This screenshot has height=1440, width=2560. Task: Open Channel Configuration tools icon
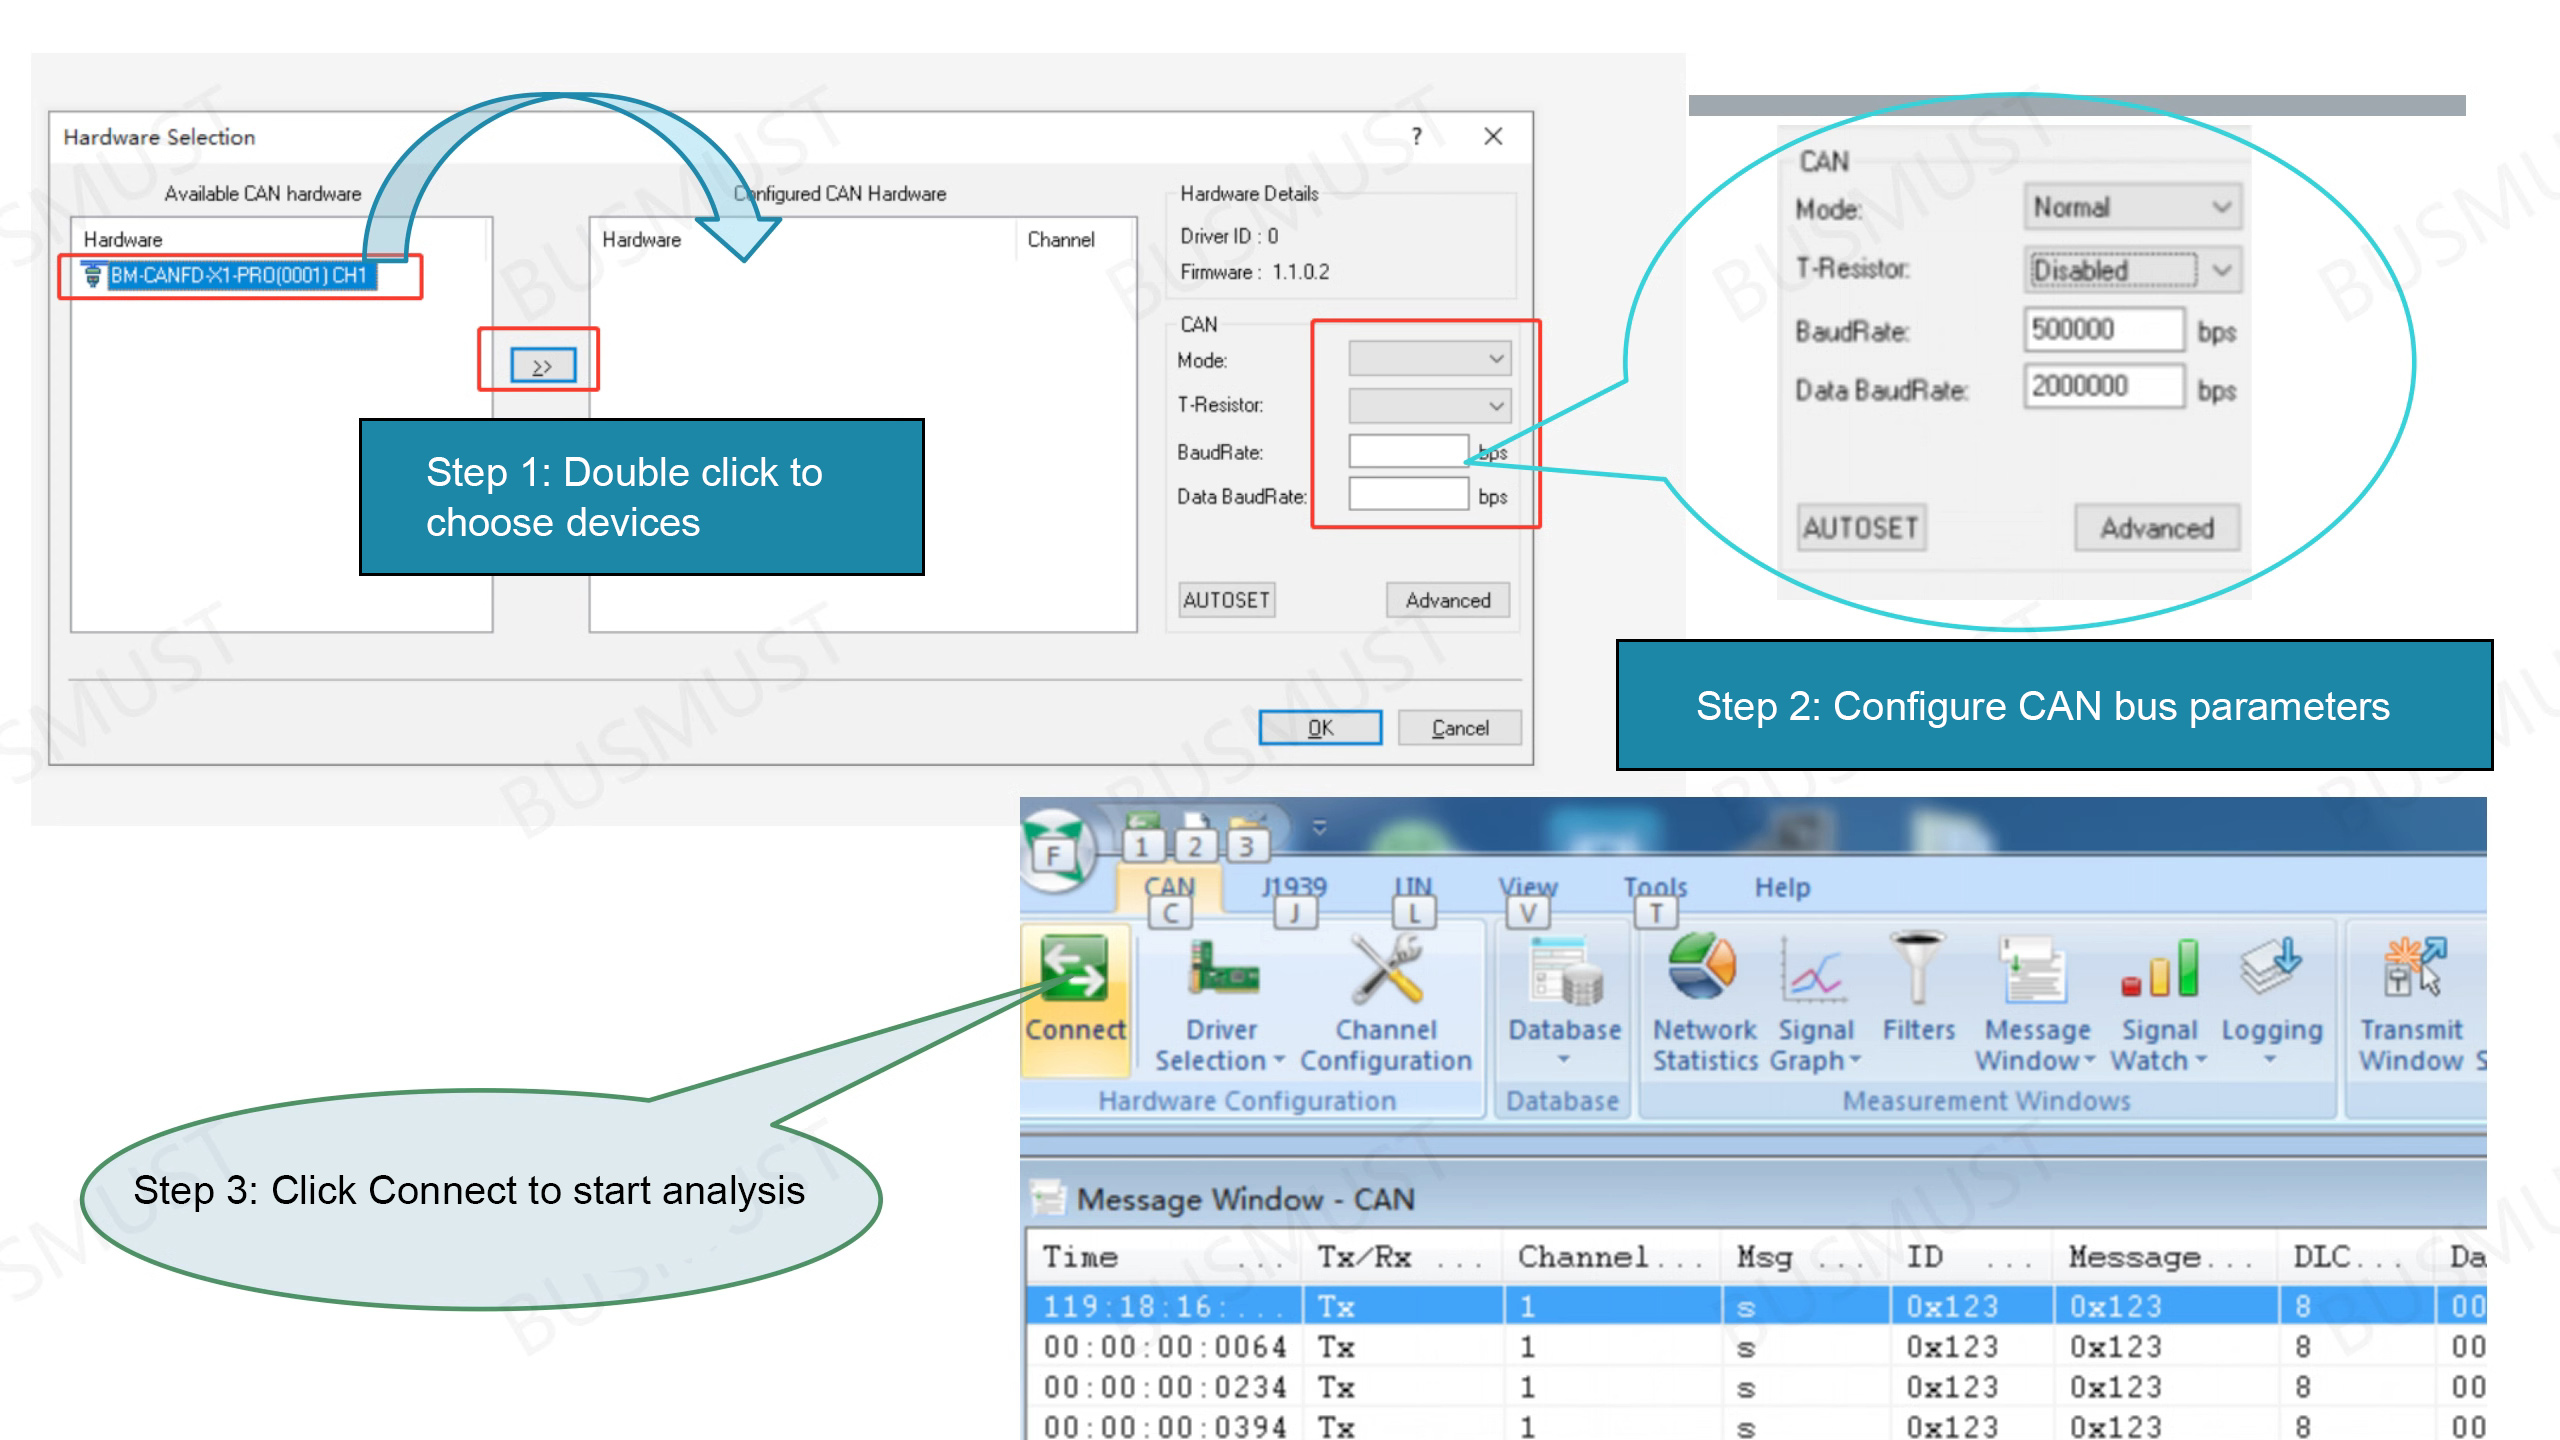tap(1386, 970)
